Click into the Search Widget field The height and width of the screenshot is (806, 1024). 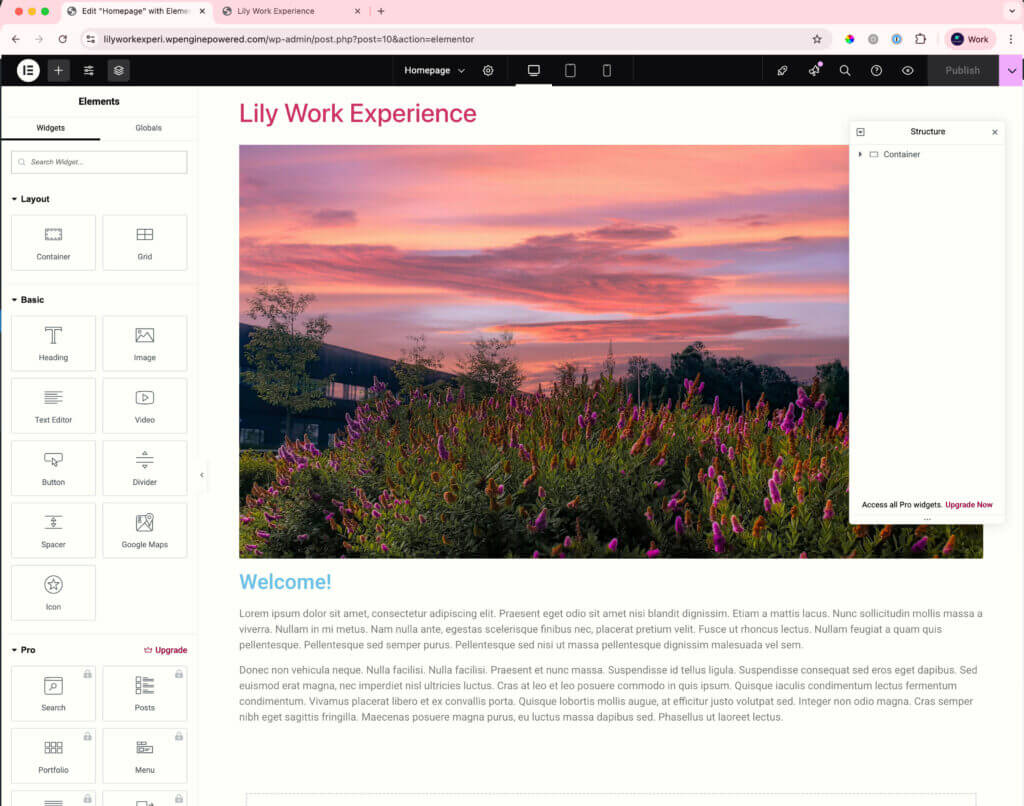(x=99, y=162)
